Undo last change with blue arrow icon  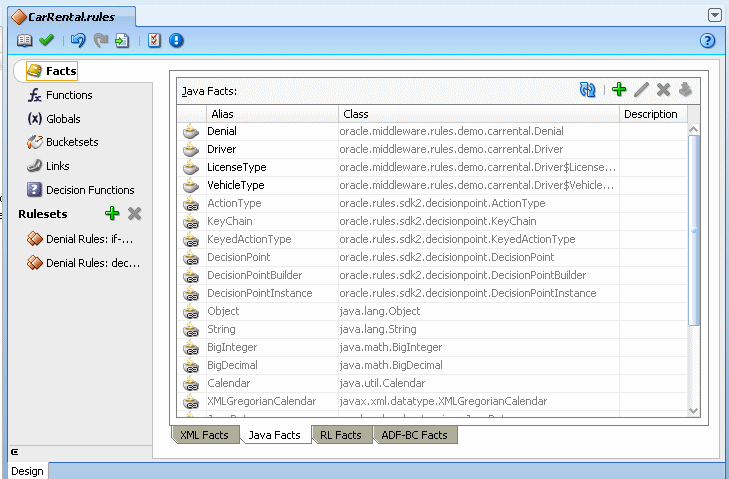[78, 41]
